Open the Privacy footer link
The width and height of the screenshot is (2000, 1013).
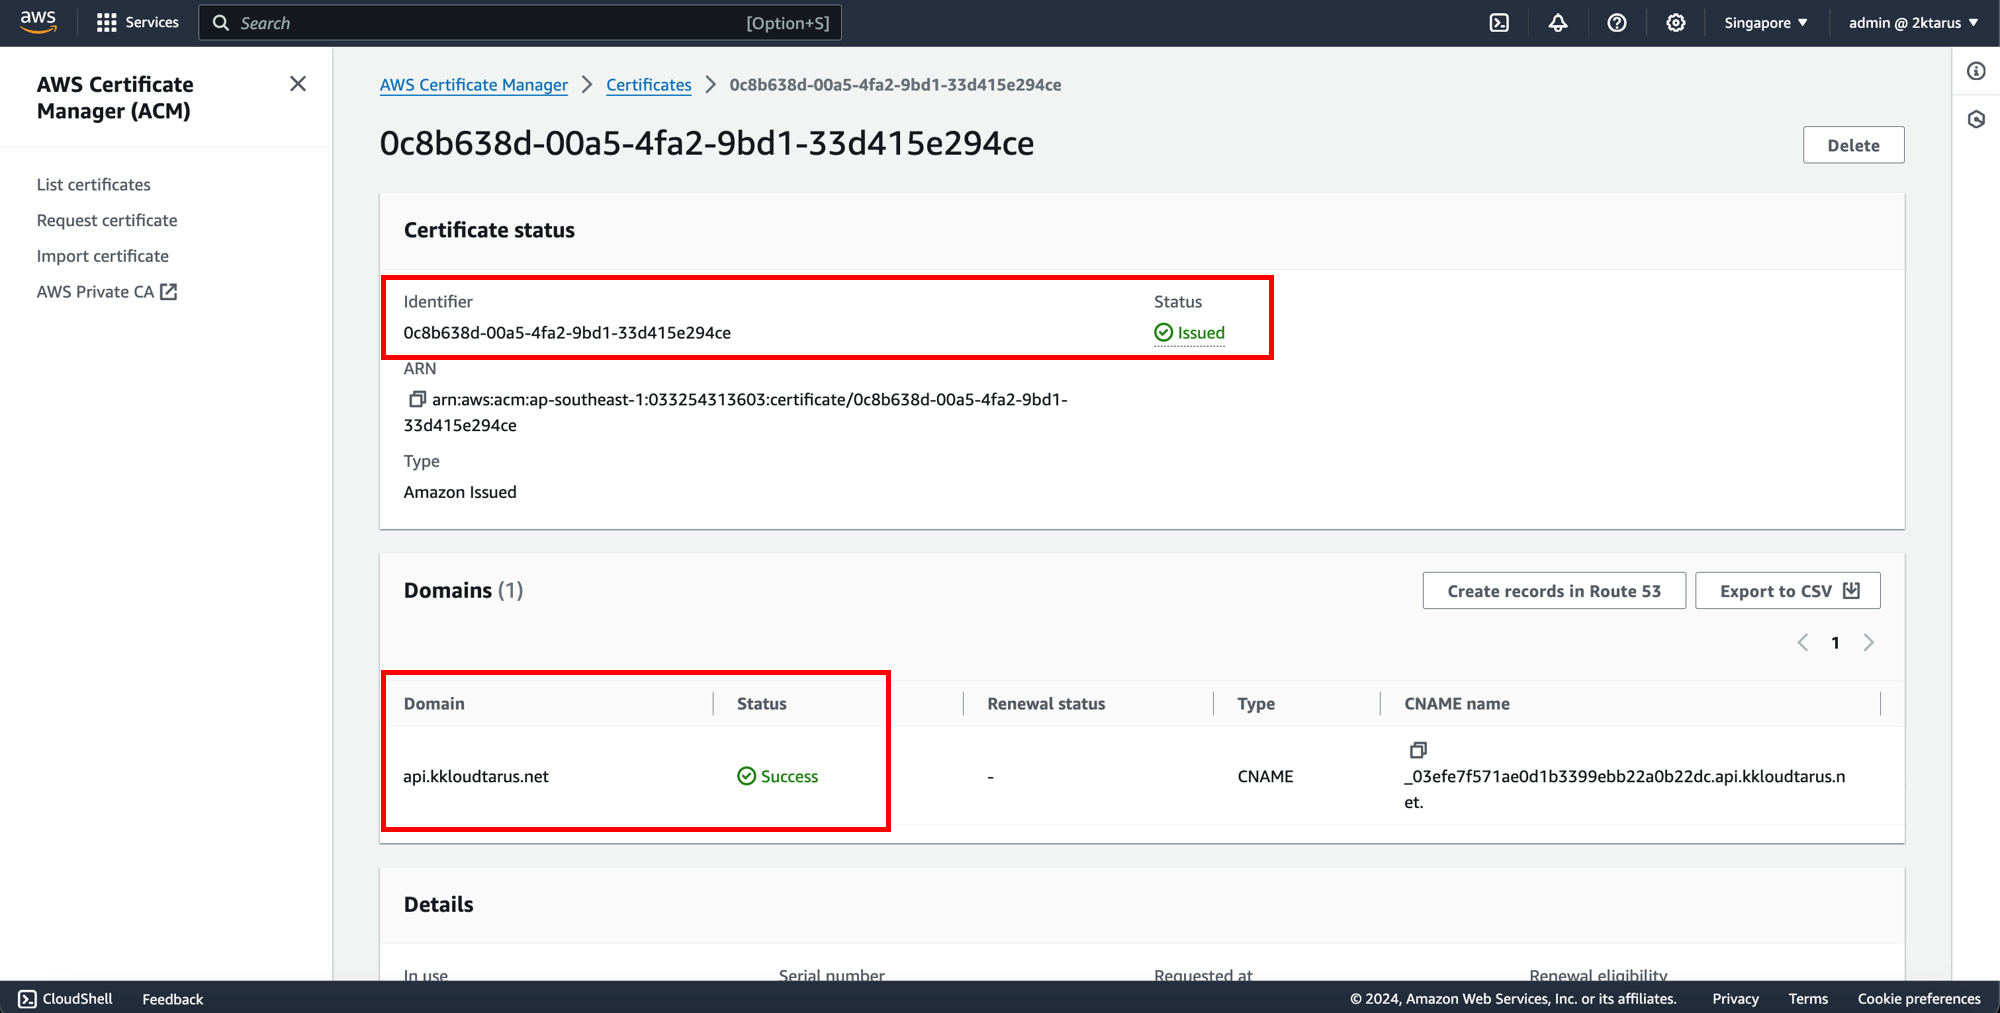[1735, 999]
